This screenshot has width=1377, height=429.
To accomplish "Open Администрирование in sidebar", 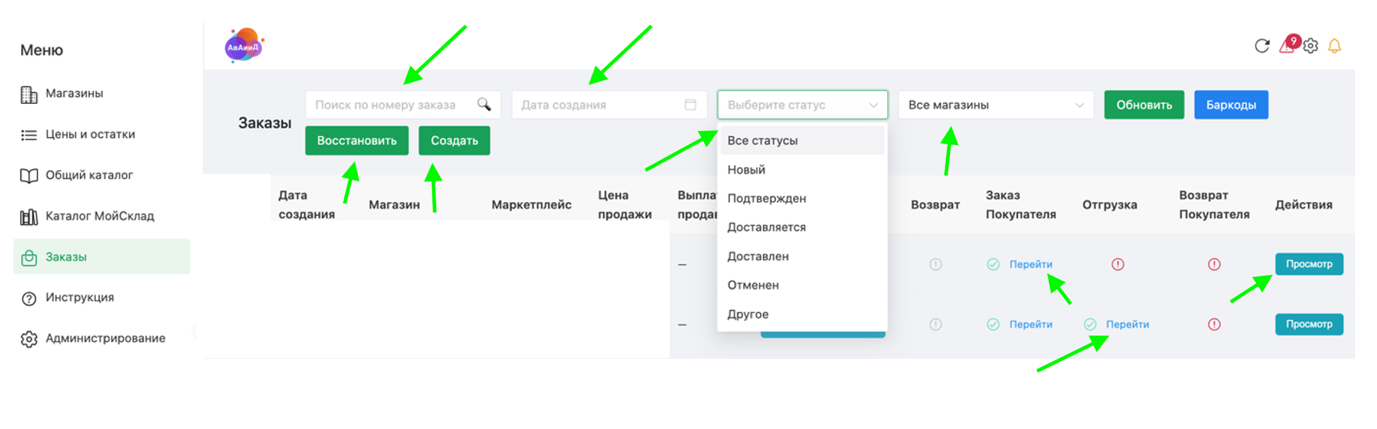I will (105, 338).
